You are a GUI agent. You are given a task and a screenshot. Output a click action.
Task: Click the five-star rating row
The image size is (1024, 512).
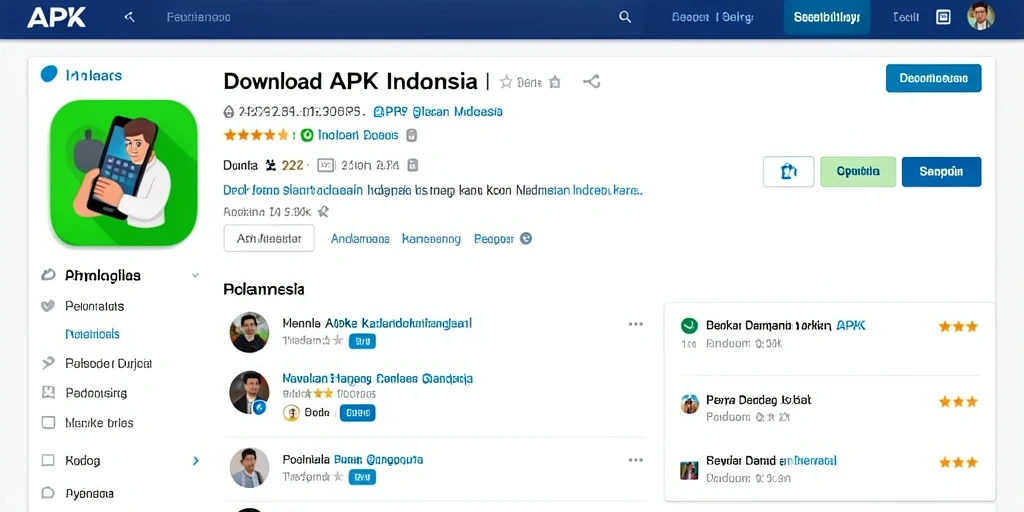(x=256, y=135)
